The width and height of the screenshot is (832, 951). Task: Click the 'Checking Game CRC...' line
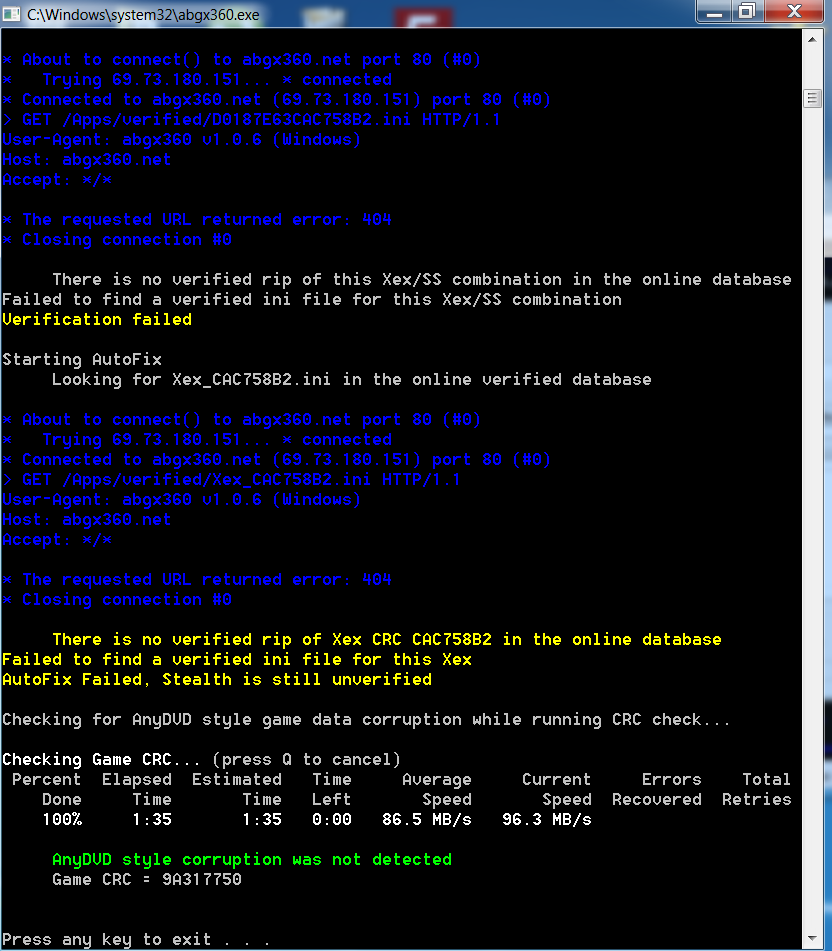(201, 760)
